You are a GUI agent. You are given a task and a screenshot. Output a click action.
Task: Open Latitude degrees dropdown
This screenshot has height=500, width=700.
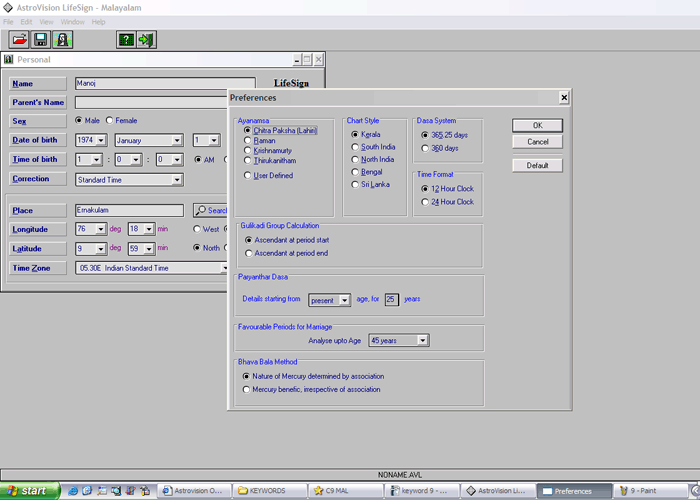click(x=101, y=249)
